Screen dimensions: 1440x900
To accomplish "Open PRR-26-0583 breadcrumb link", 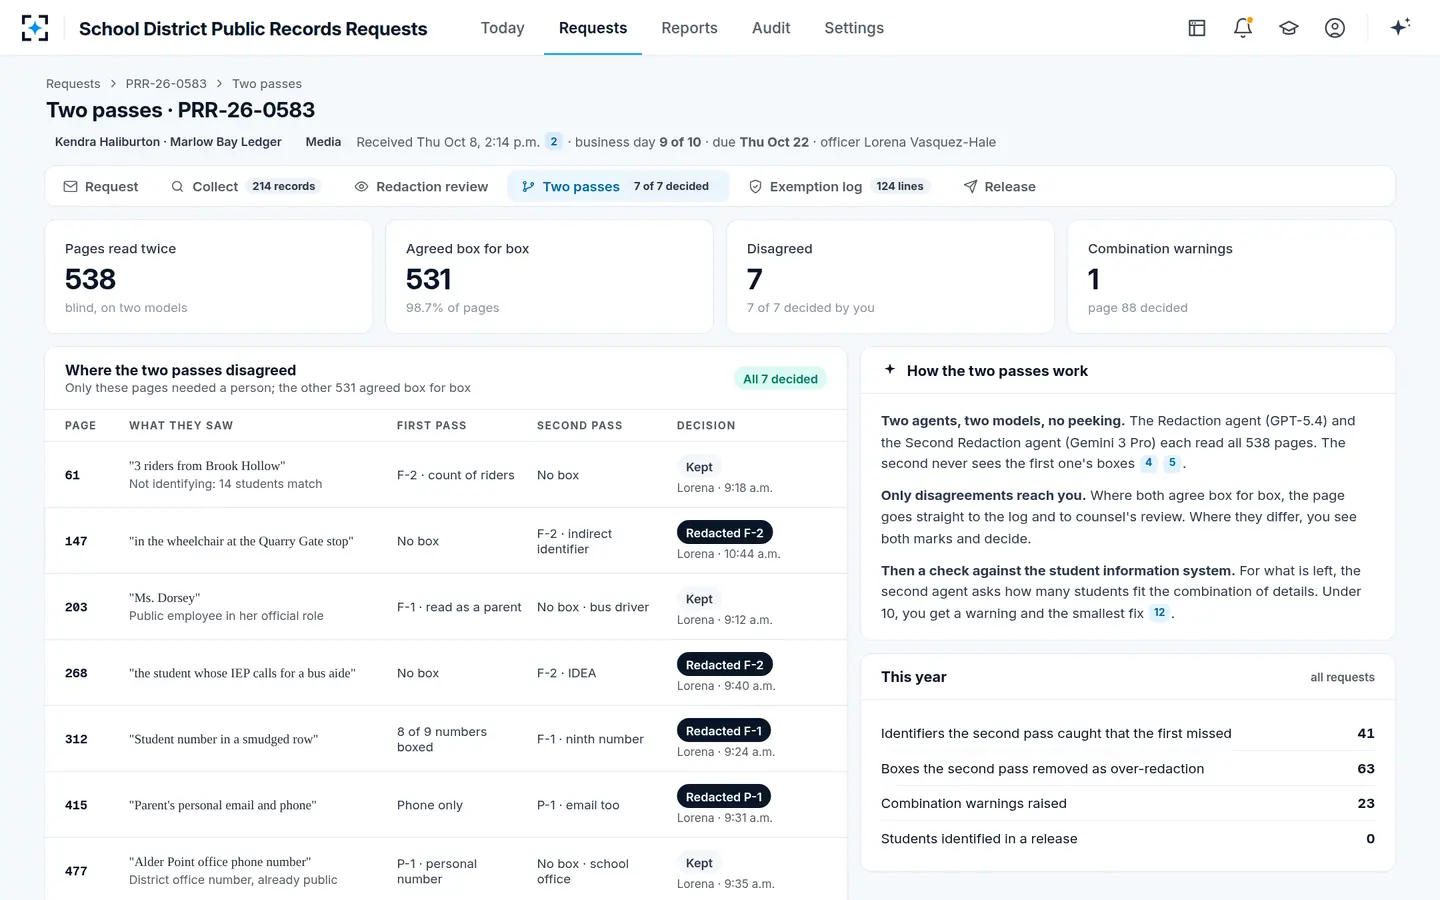I will (166, 84).
